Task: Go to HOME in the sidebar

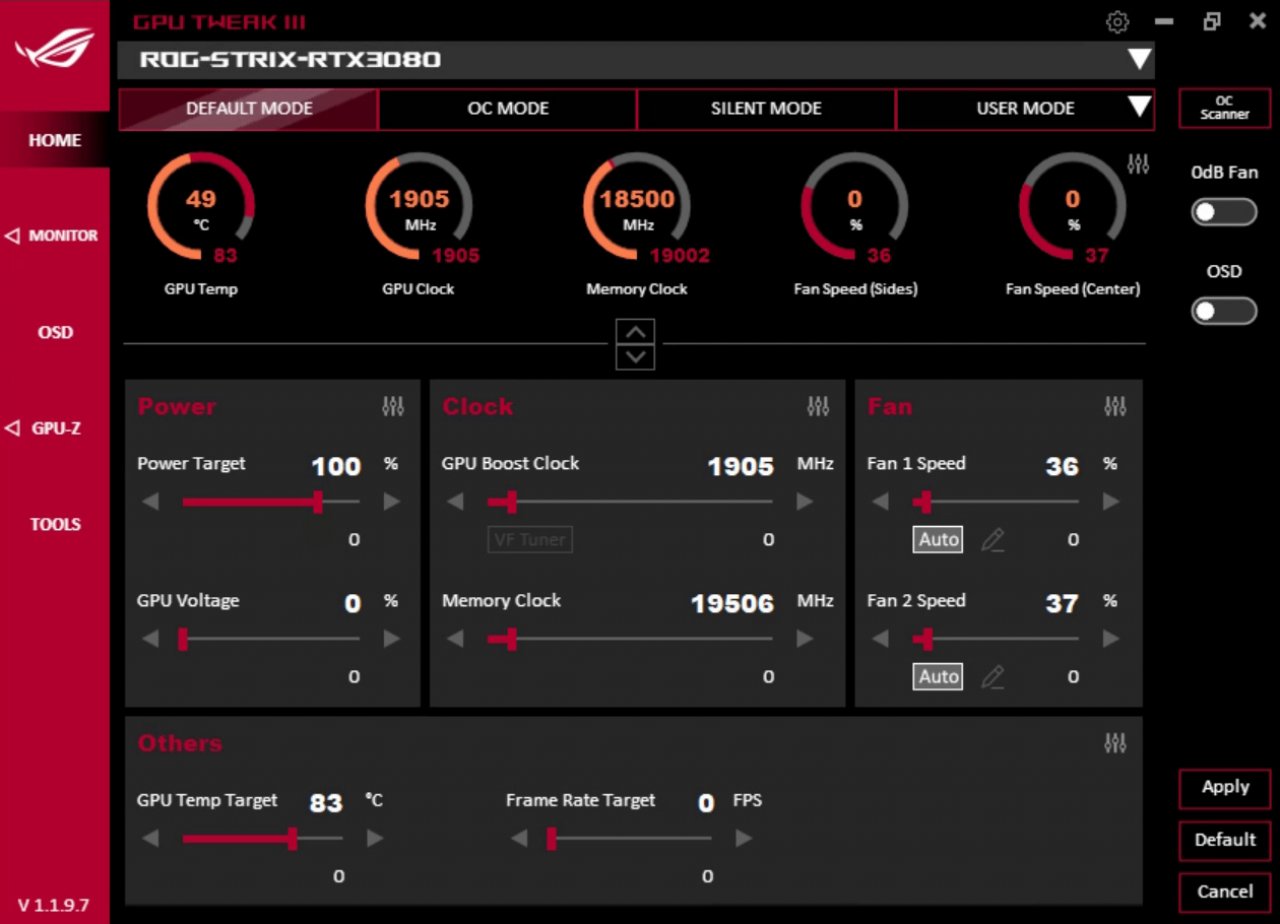Action: point(54,140)
